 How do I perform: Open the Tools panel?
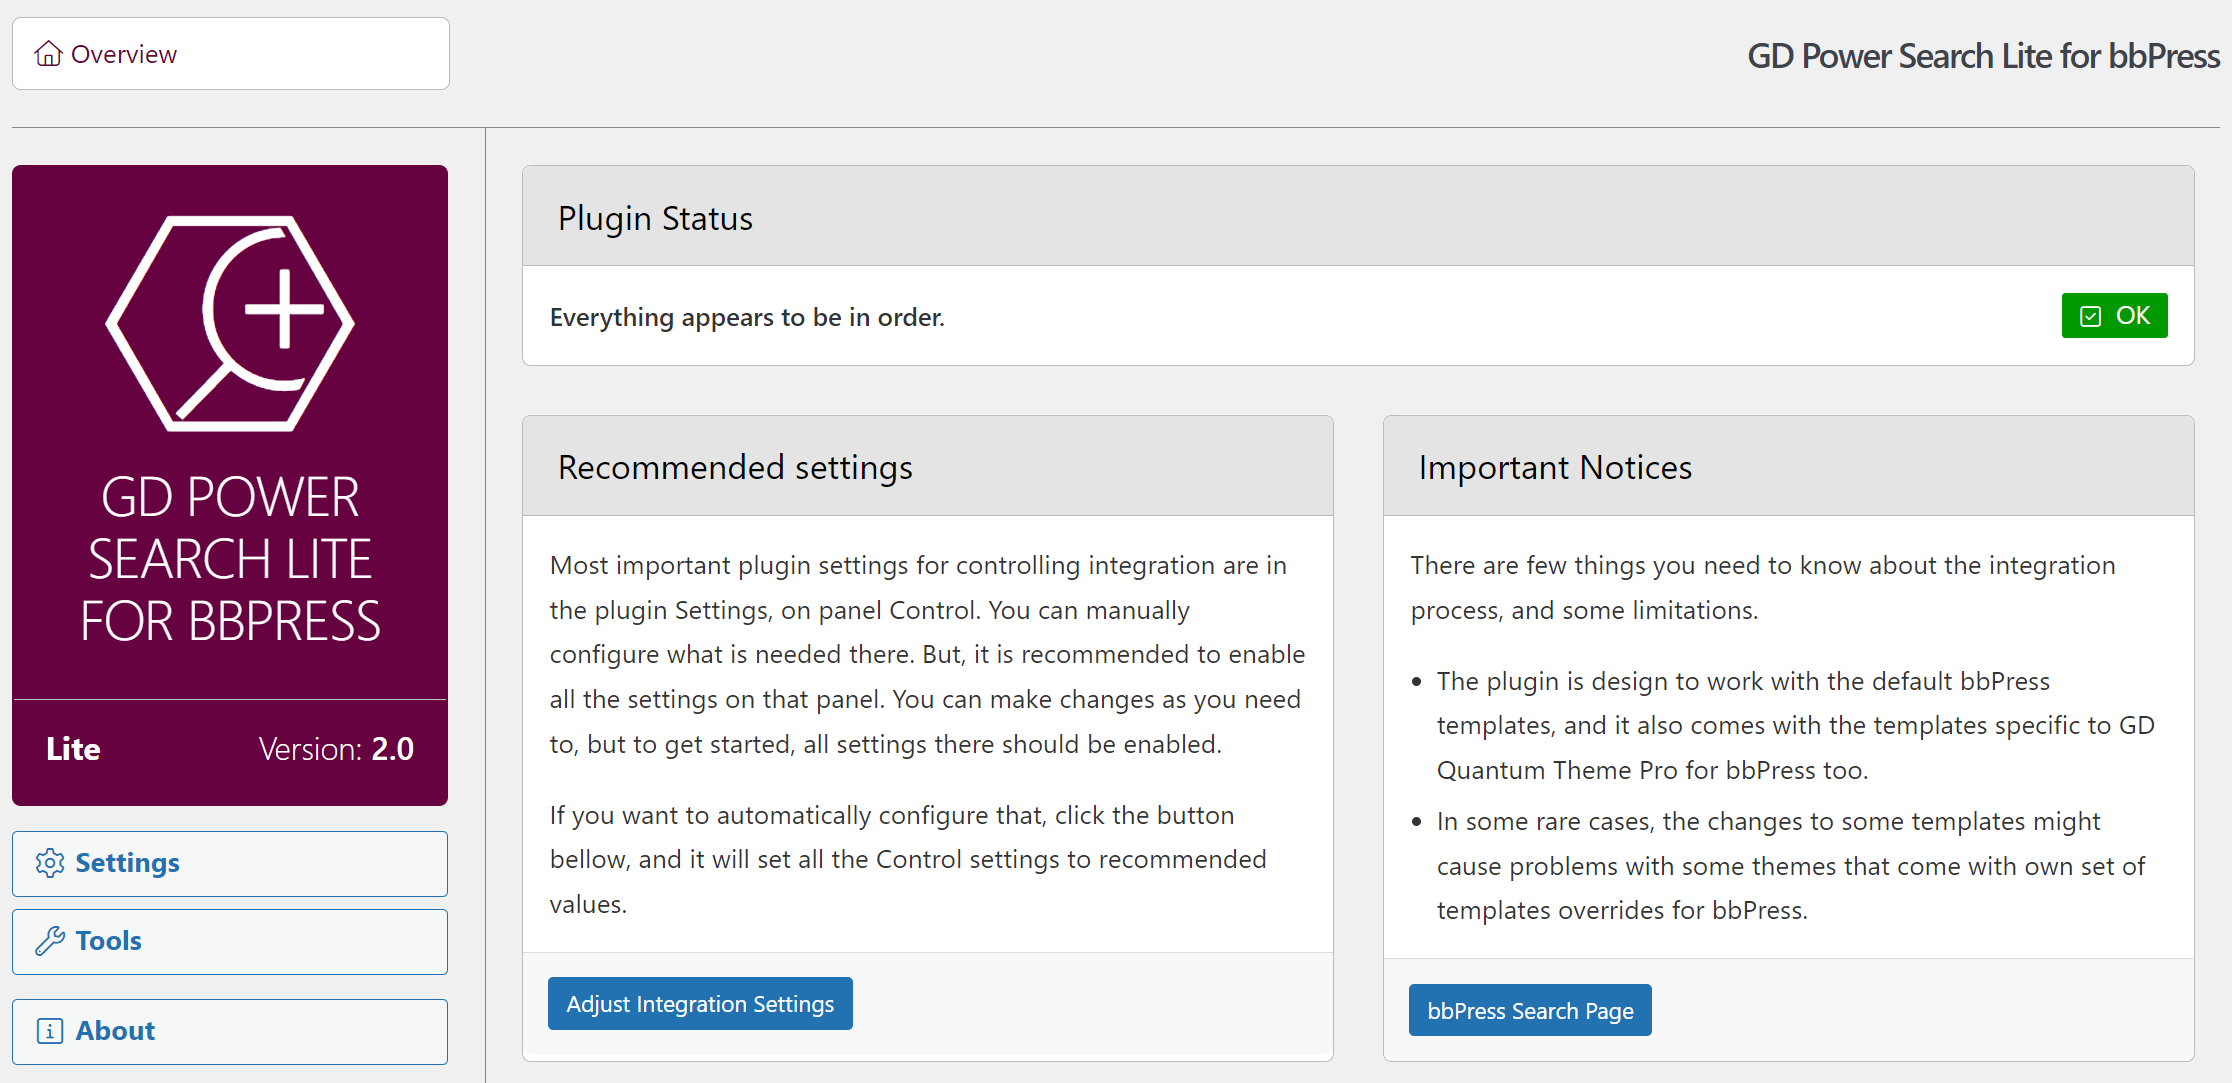pyautogui.click(x=230, y=941)
